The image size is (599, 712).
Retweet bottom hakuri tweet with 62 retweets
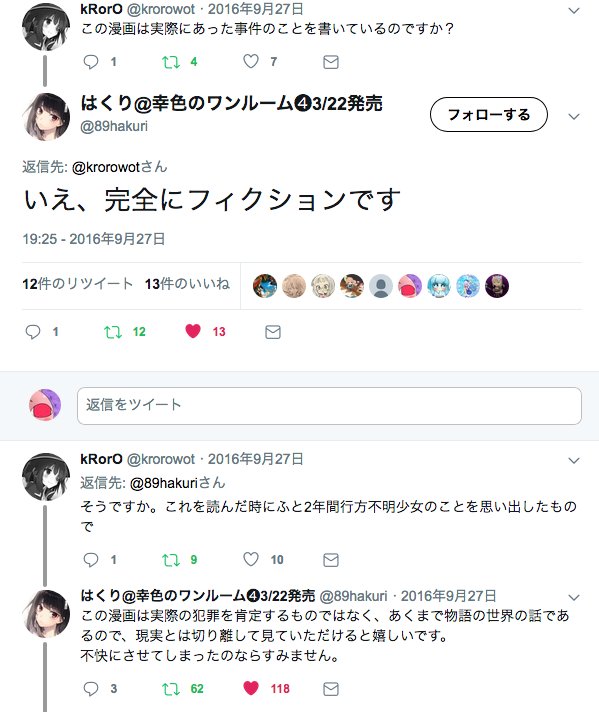[171, 689]
